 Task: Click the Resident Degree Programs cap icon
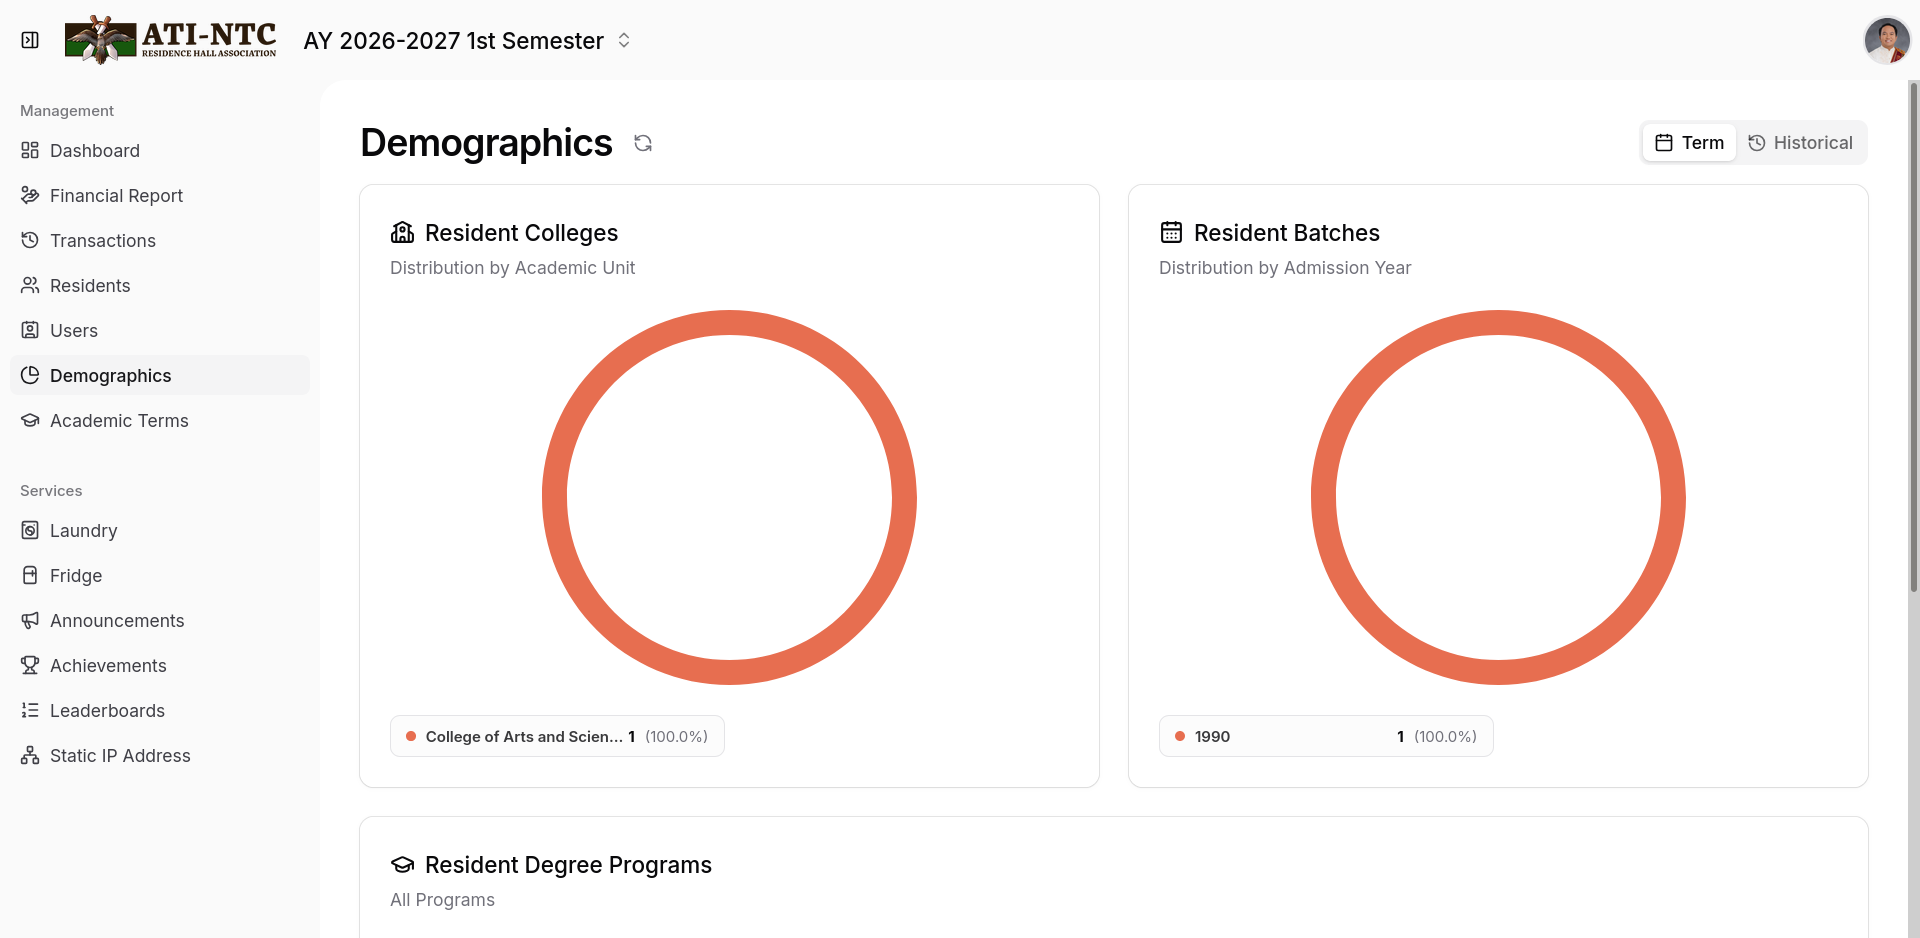402,864
